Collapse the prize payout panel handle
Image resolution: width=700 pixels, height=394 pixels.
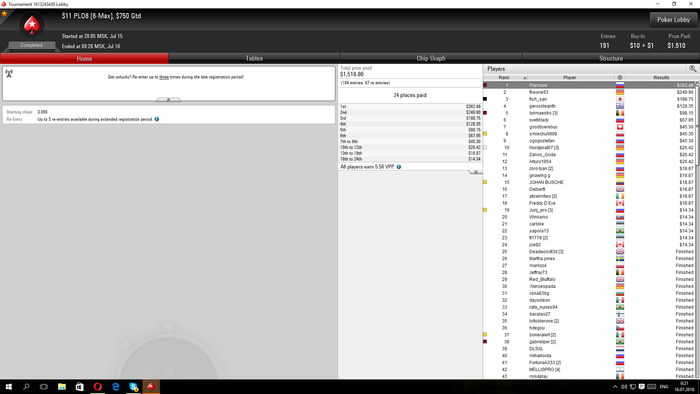pyautogui.click(x=475, y=172)
